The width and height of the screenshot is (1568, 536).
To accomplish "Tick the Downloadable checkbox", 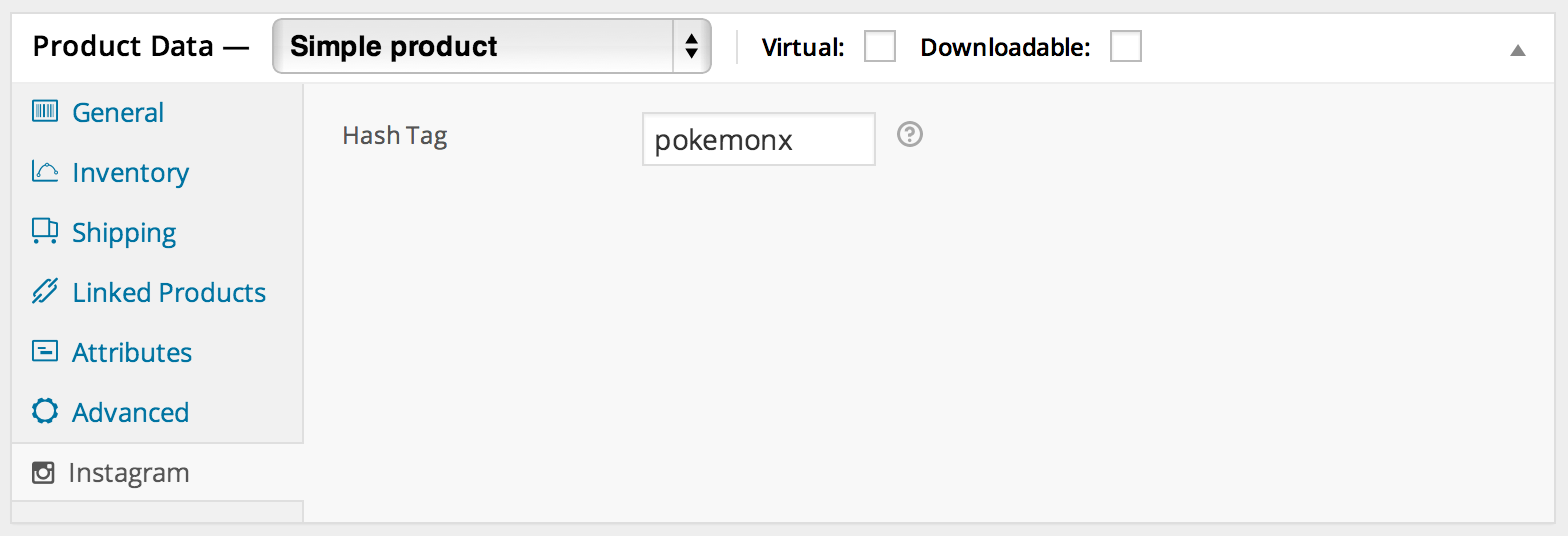I will click(1126, 47).
